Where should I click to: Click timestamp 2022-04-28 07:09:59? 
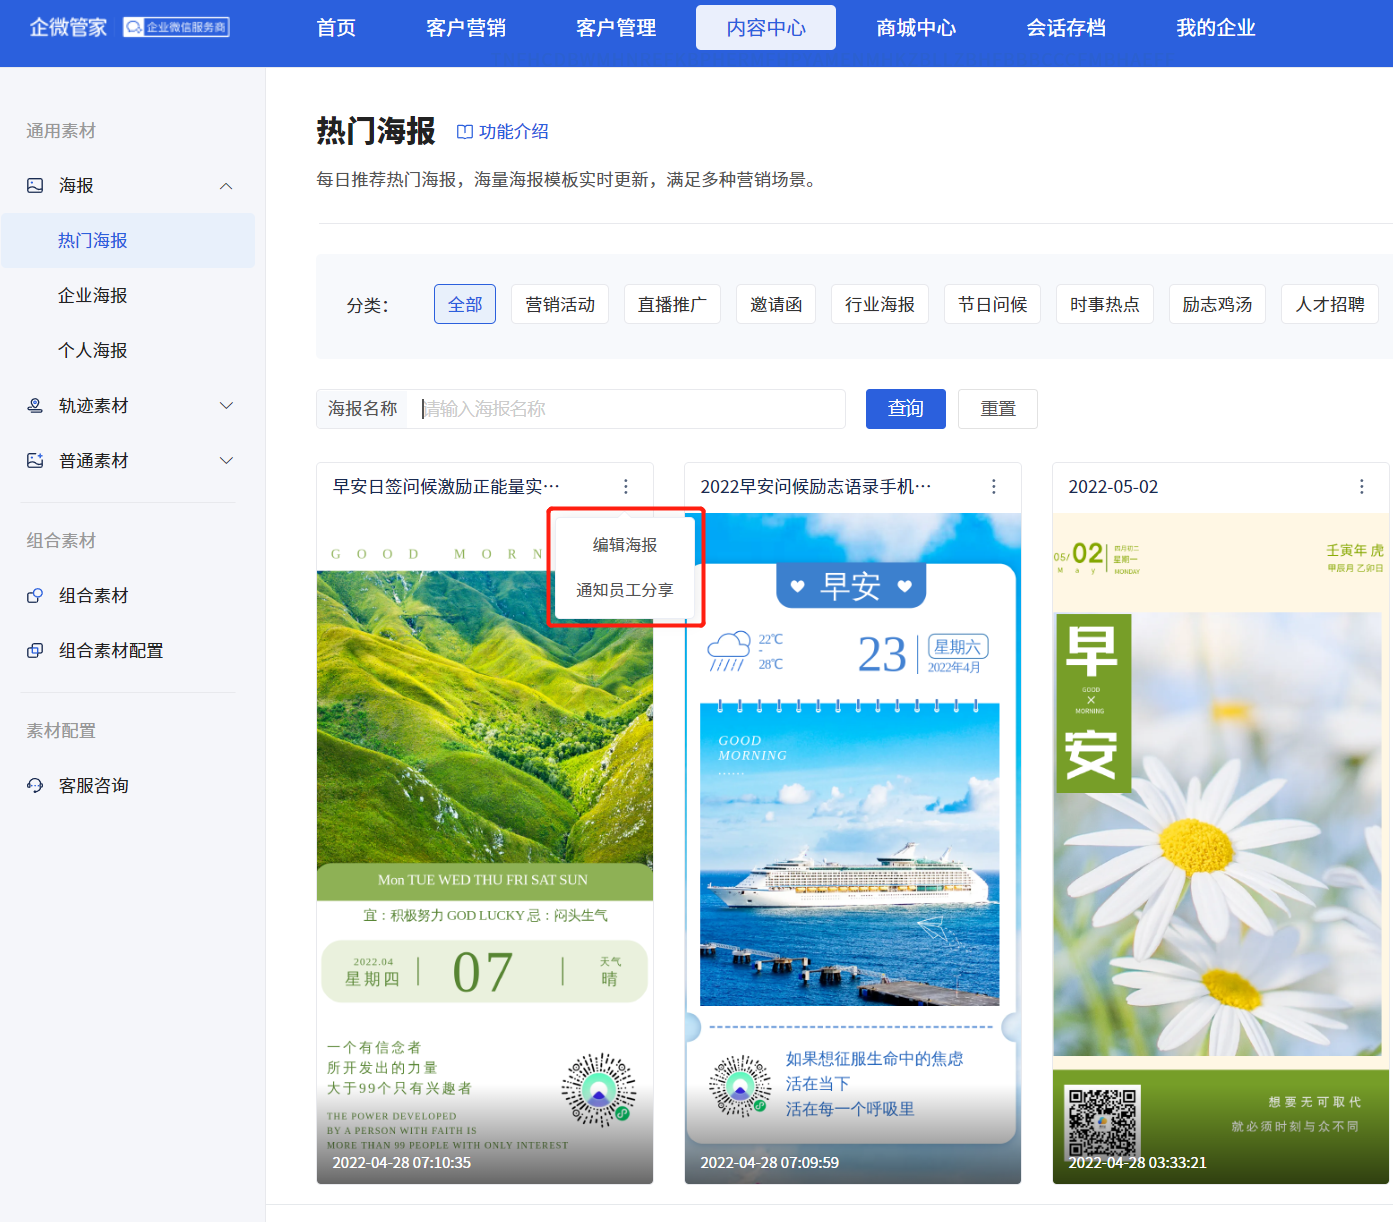(x=769, y=1162)
